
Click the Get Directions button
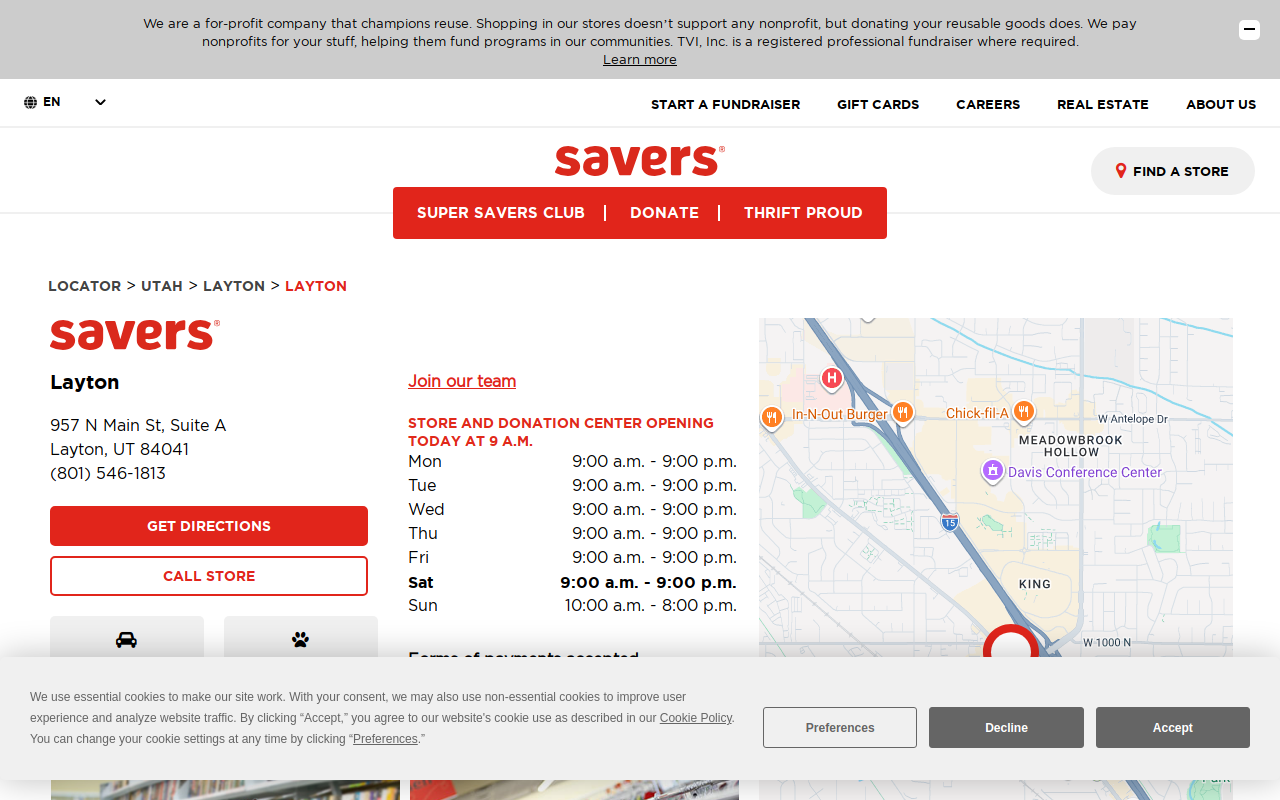[x=209, y=526]
